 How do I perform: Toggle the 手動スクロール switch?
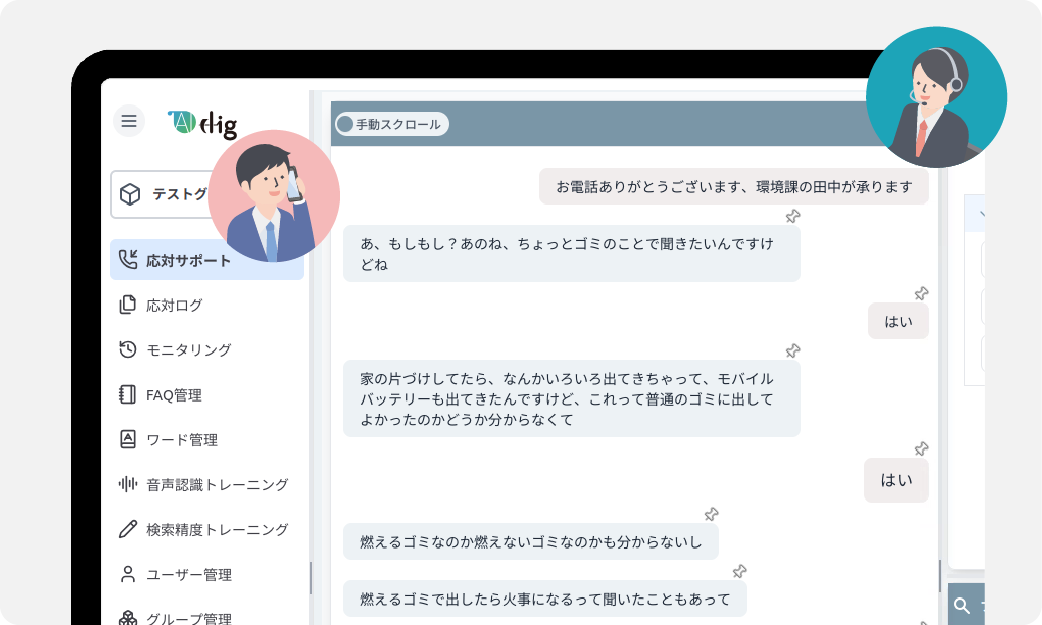tap(346, 124)
